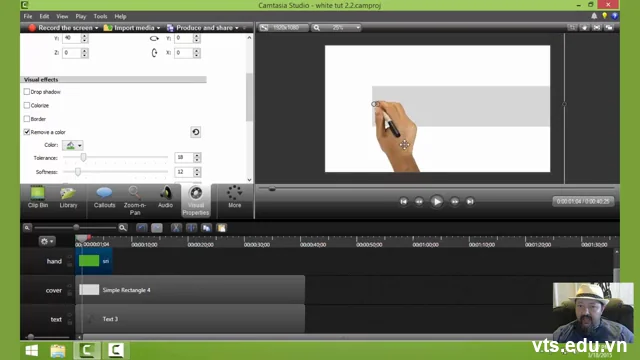
Task: Expand Produce and share dropdown arrow
Action: coord(237,28)
